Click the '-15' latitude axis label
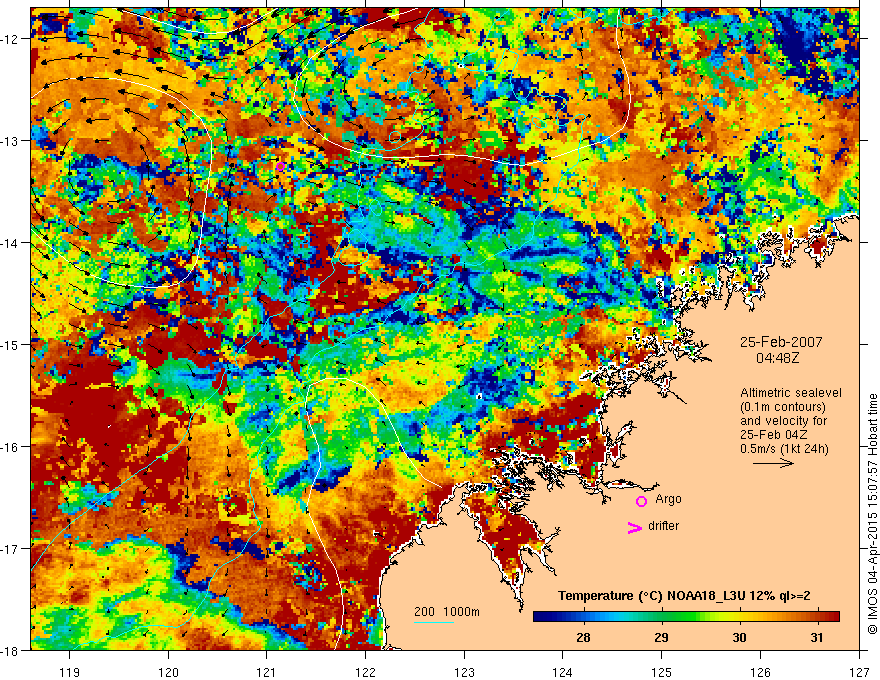Viewport: 880px width, 680px height. click(x=10, y=344)
